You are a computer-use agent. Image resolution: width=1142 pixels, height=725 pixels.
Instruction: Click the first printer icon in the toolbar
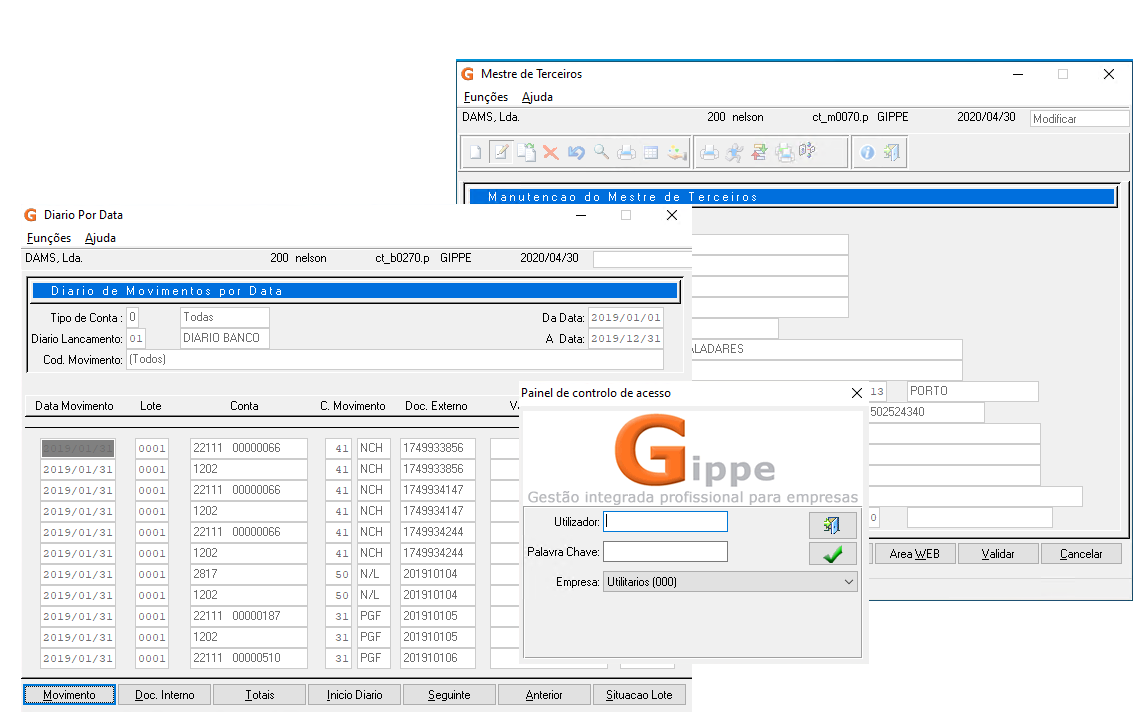pos(626,152)
